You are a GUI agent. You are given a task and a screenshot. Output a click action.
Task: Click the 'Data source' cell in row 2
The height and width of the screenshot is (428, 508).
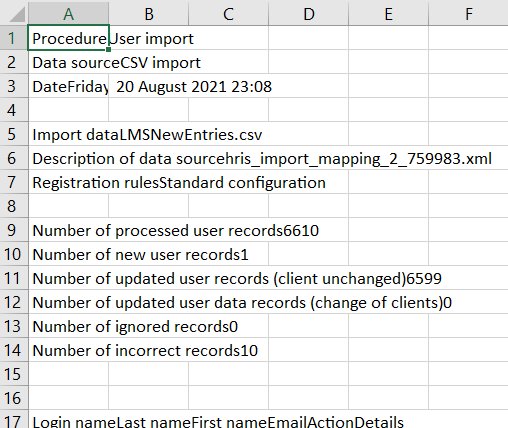click(x=68, y=62)
